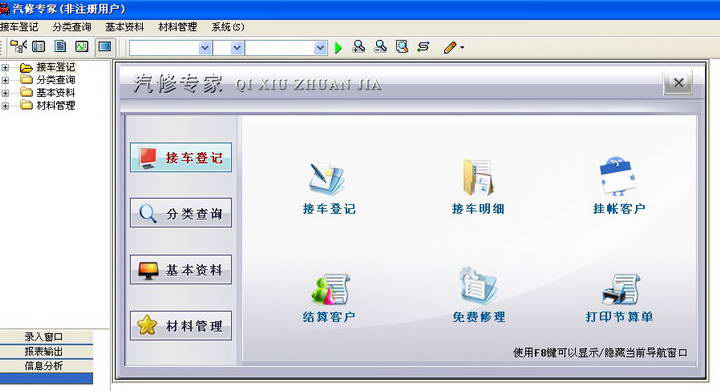This screenshot has width=720, height=391.
Task: Switch to the 信息分析 tab
Action: [44, 366]
